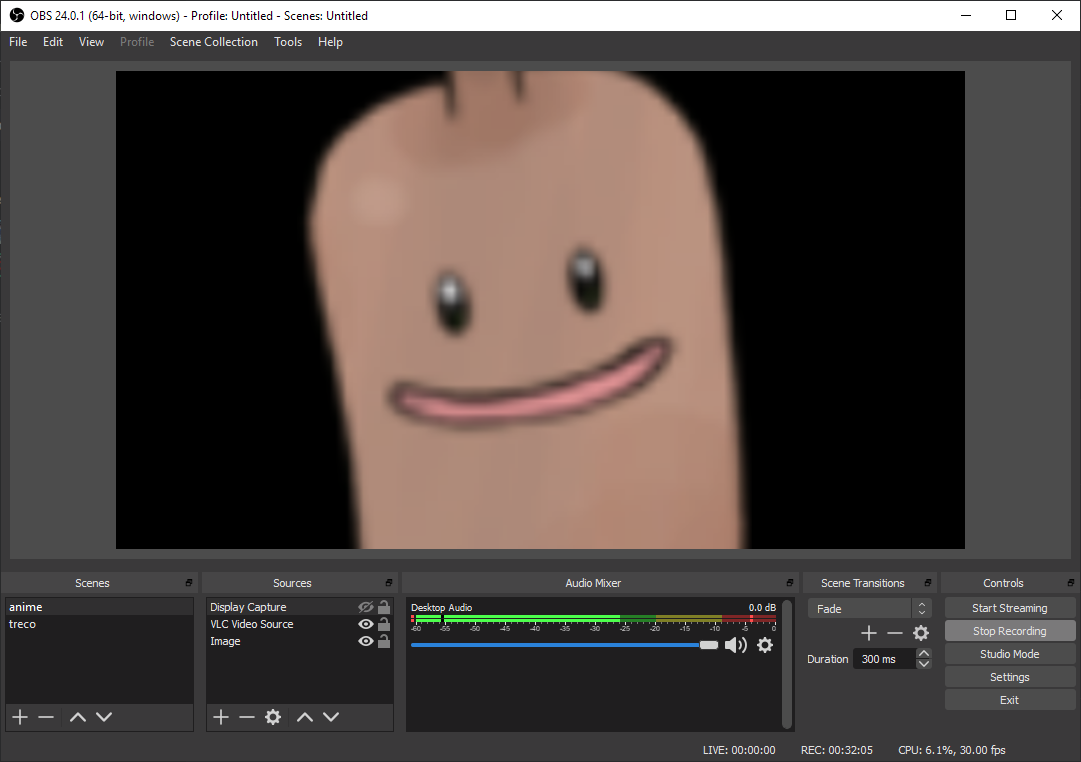Remove selected scene with minus icon
This screenshot has height=762, width=1081.
[46, 717]
